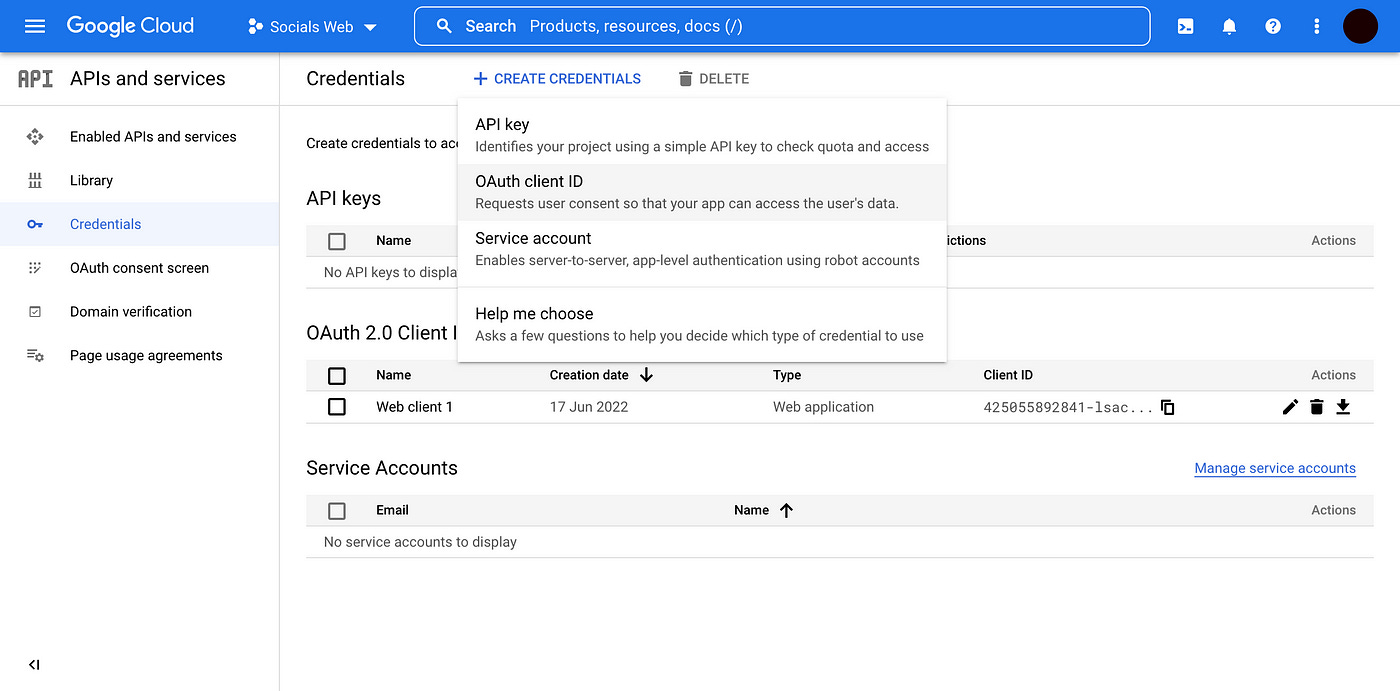Open Manage service accounts link

(x=1275, y=468)
